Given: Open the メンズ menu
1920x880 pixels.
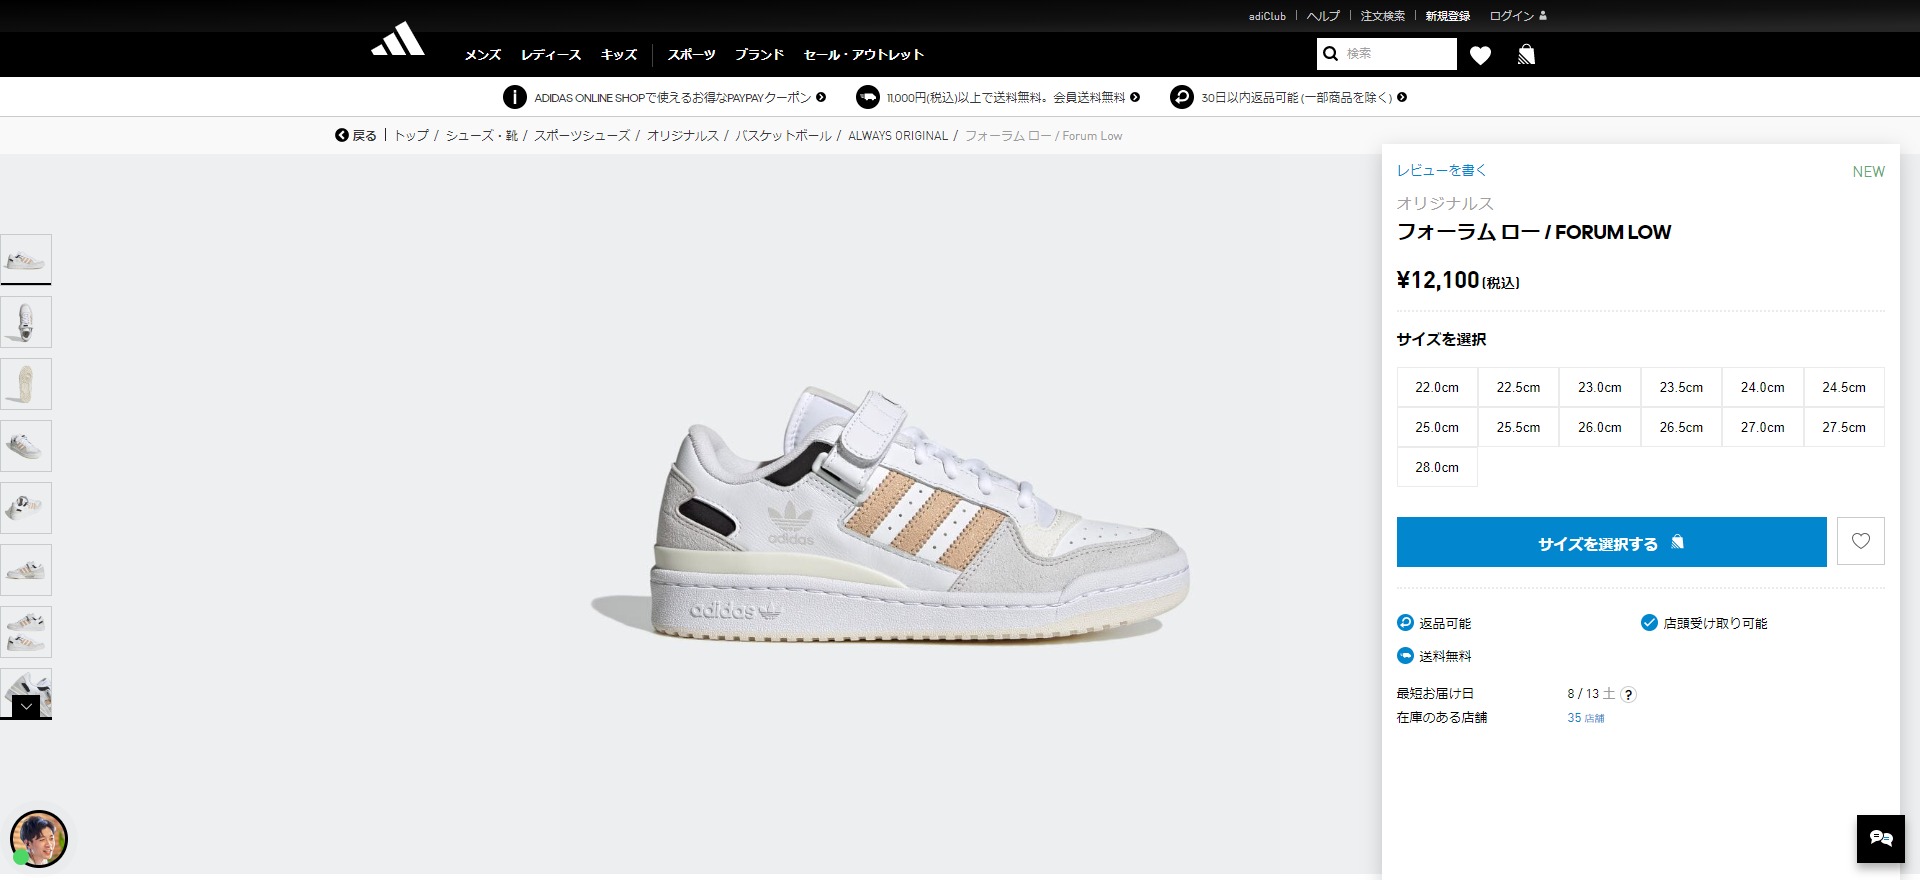Looking at the screenshot, I should click(483, 55).
